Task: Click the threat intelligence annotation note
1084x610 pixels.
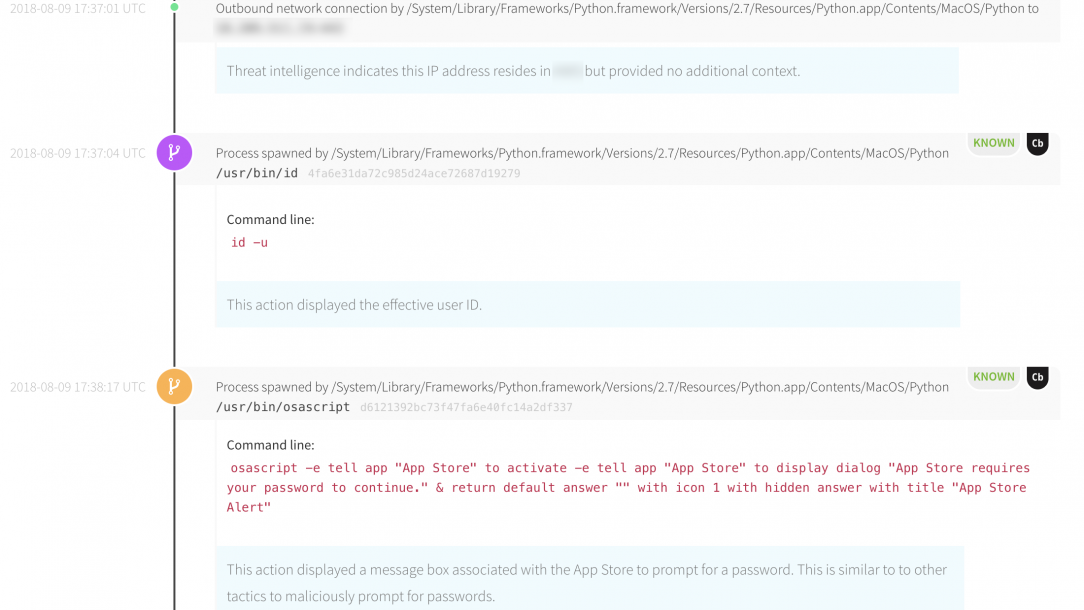Action: 513,71
